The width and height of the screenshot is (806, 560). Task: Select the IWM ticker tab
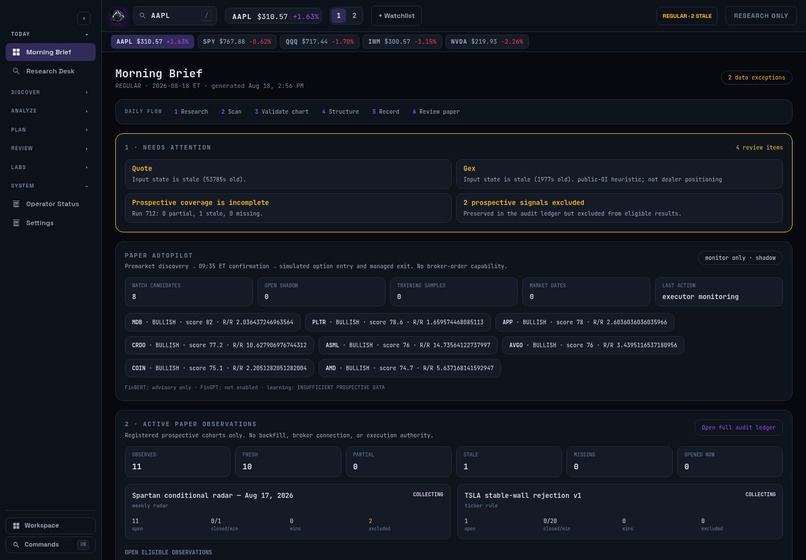tap(402, 42)
